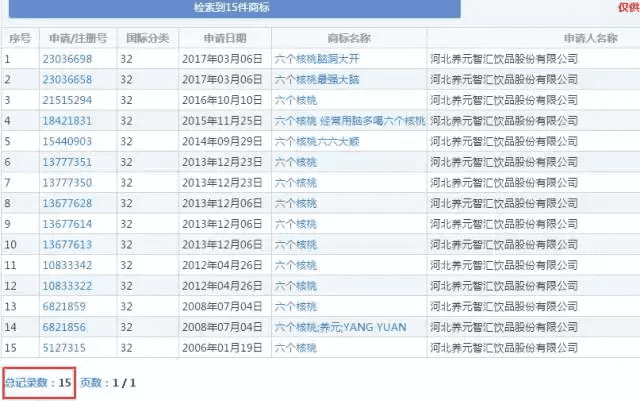Open registration number 13677614 link
This screenshot has width=640, height=404.
[x=67, y=224]
